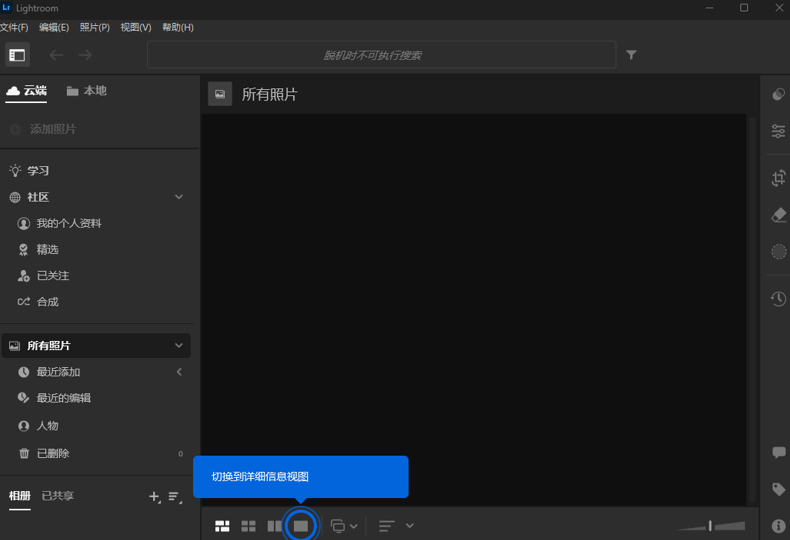
Task: Open the versions history icon
Action: coord(778,299)
